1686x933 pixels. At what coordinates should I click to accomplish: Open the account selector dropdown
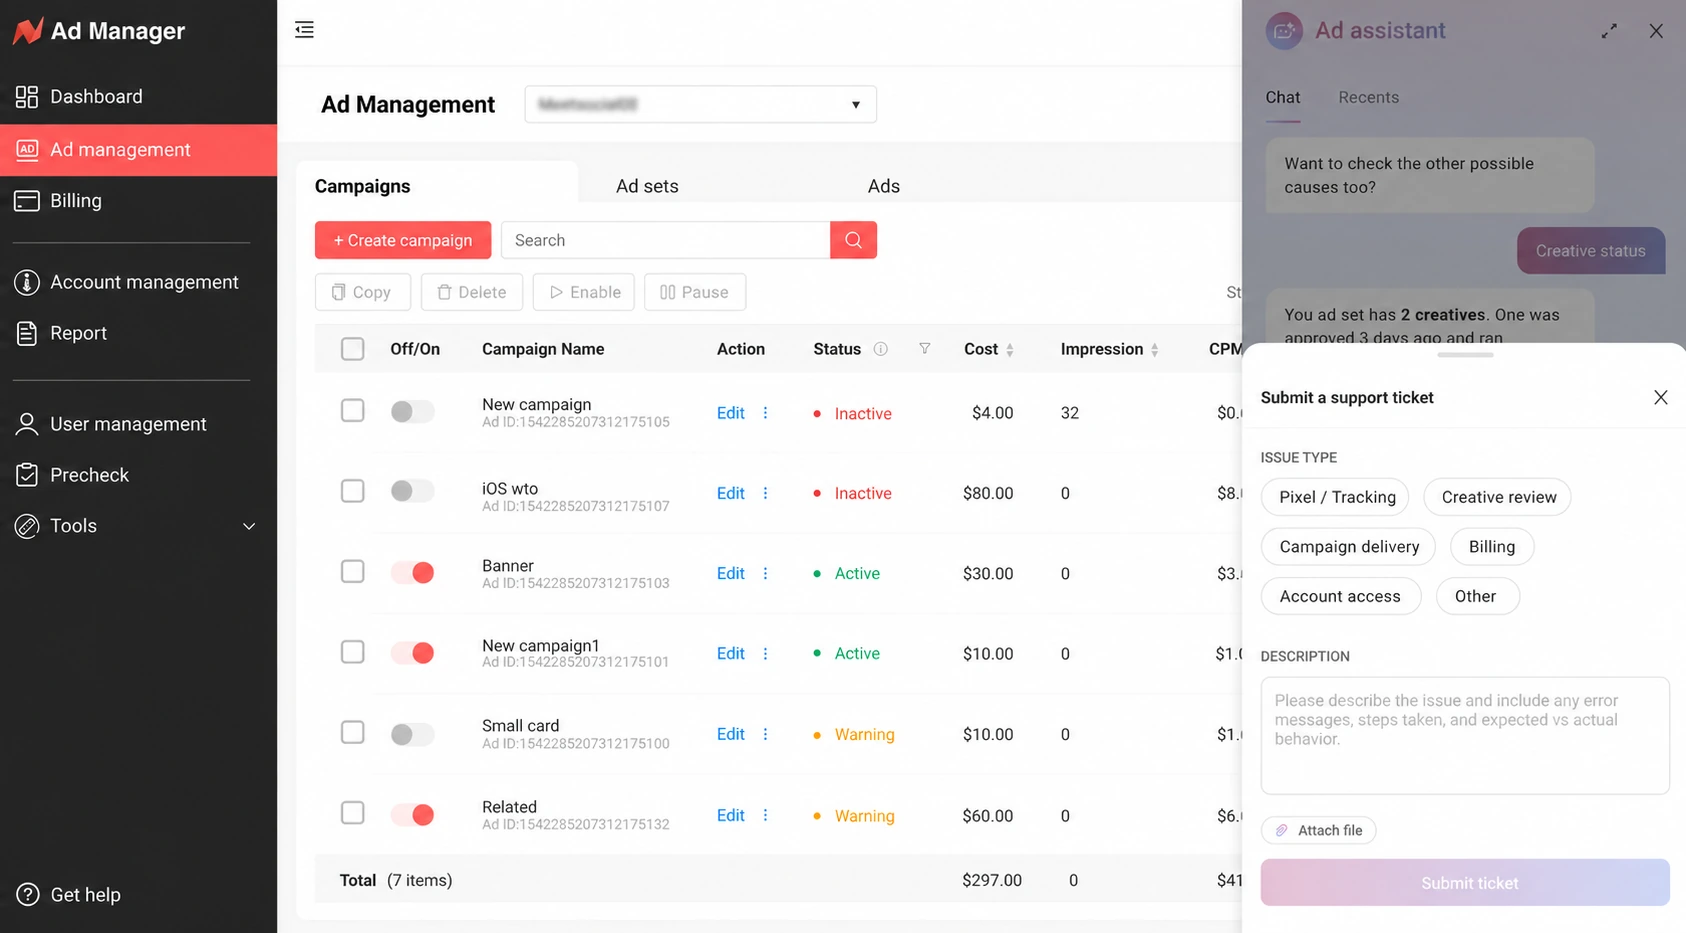(700, 104)
